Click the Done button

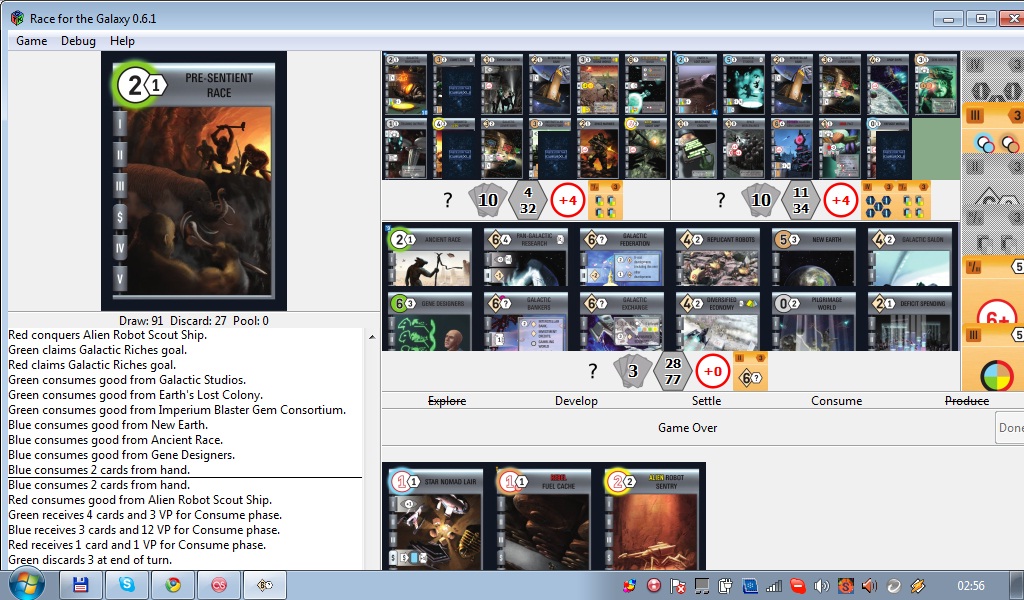click(x=1010, y=428)
